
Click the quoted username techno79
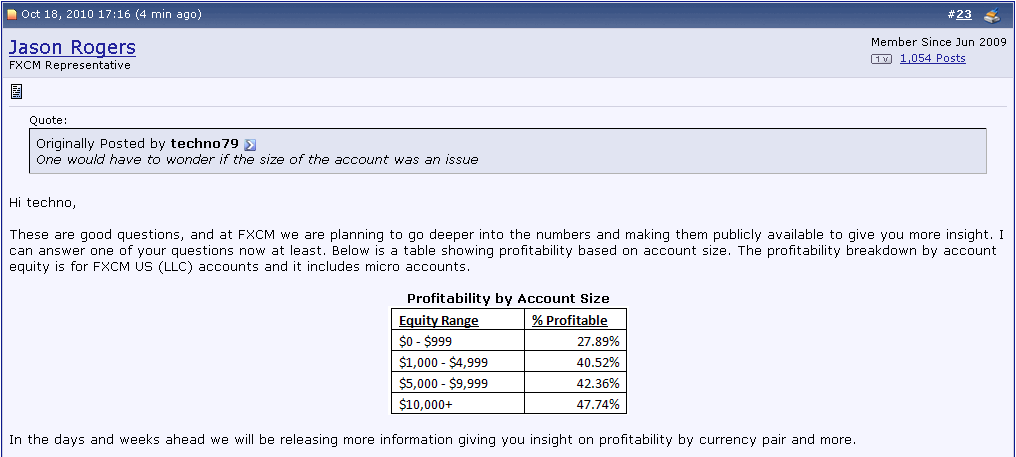[204, 144]
